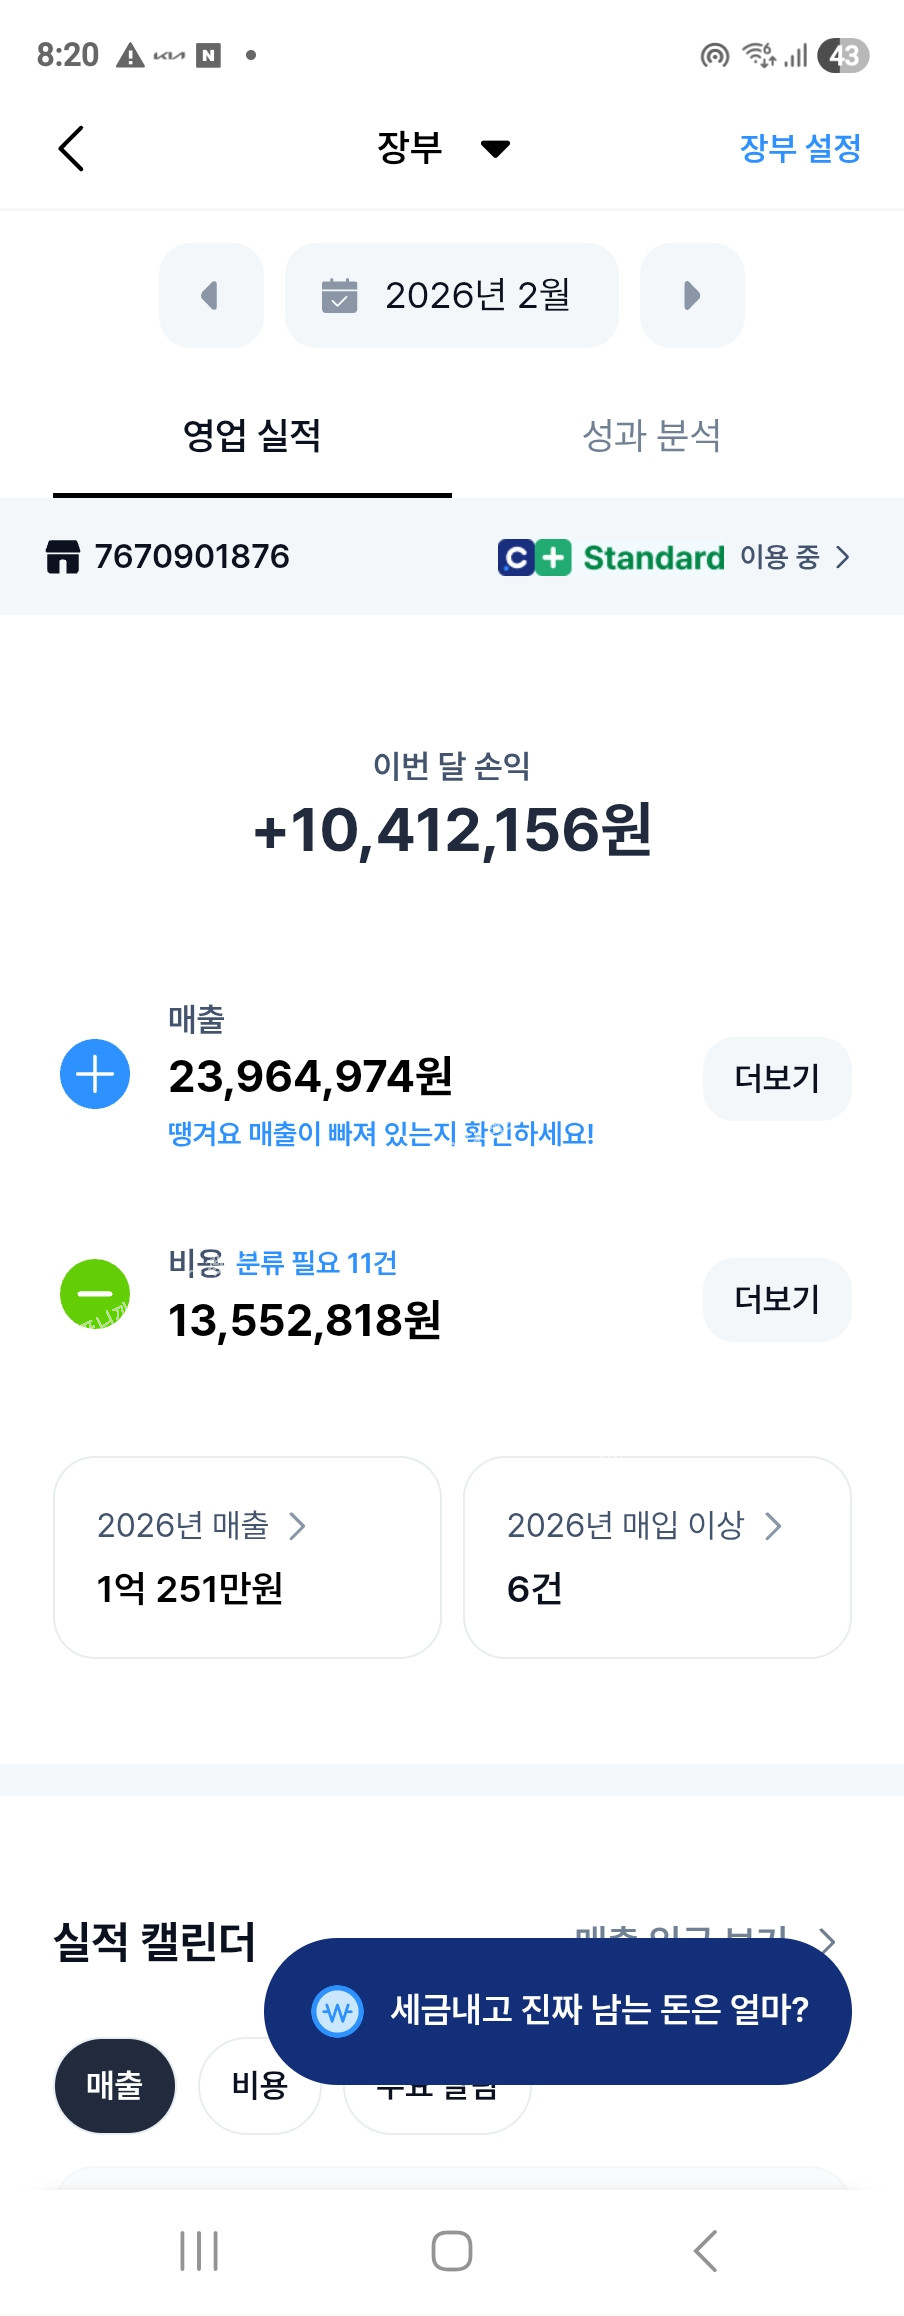Go to the previous month with left arrow

211,295
